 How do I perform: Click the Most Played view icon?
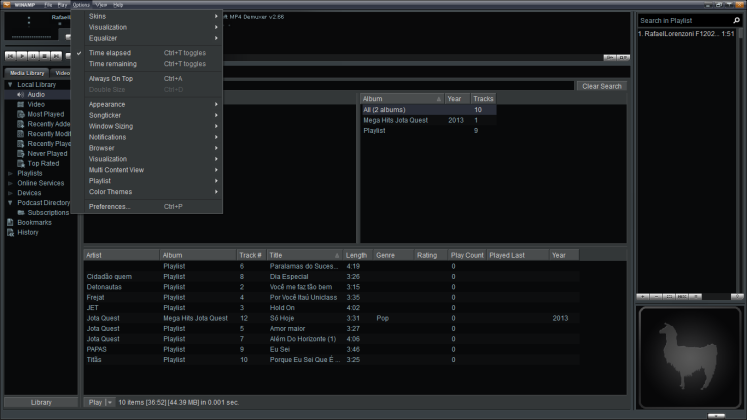(x=20, y=114)
